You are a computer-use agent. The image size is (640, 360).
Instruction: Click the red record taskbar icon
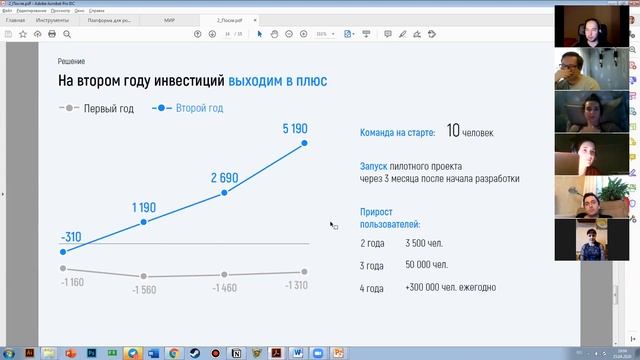pyautogui.click(x=216, y=353)
